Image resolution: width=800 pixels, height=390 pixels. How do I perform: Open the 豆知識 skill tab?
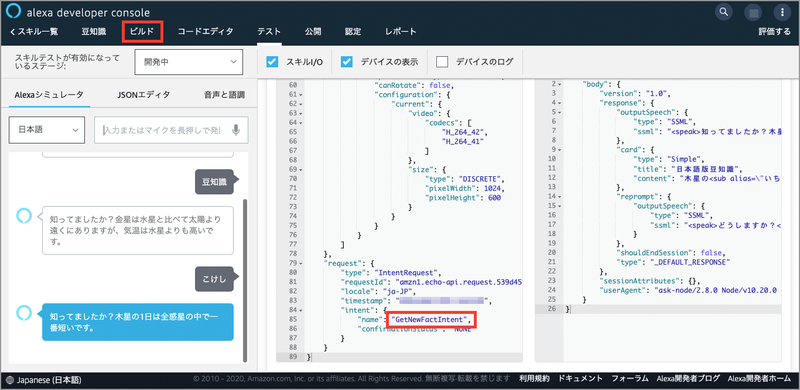pyautogui.click(x=93, y=32)
